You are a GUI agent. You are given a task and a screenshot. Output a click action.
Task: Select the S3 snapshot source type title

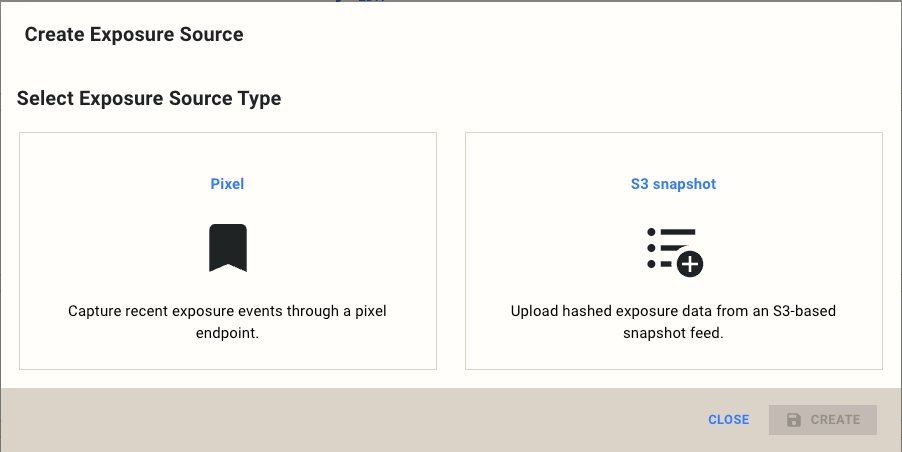click(673, 184)
